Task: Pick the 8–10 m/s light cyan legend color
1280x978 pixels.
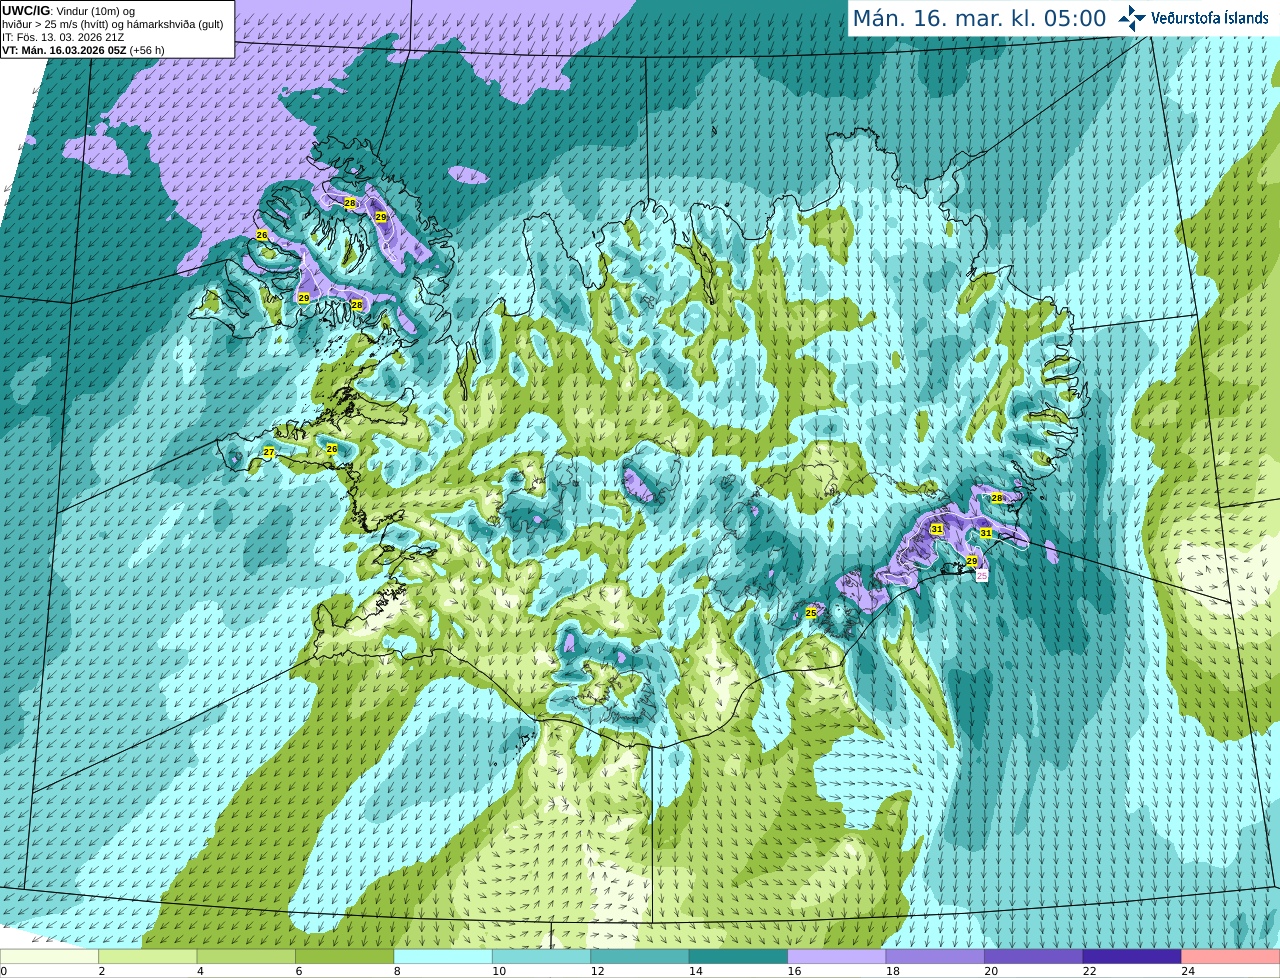Action: (443, 956)
